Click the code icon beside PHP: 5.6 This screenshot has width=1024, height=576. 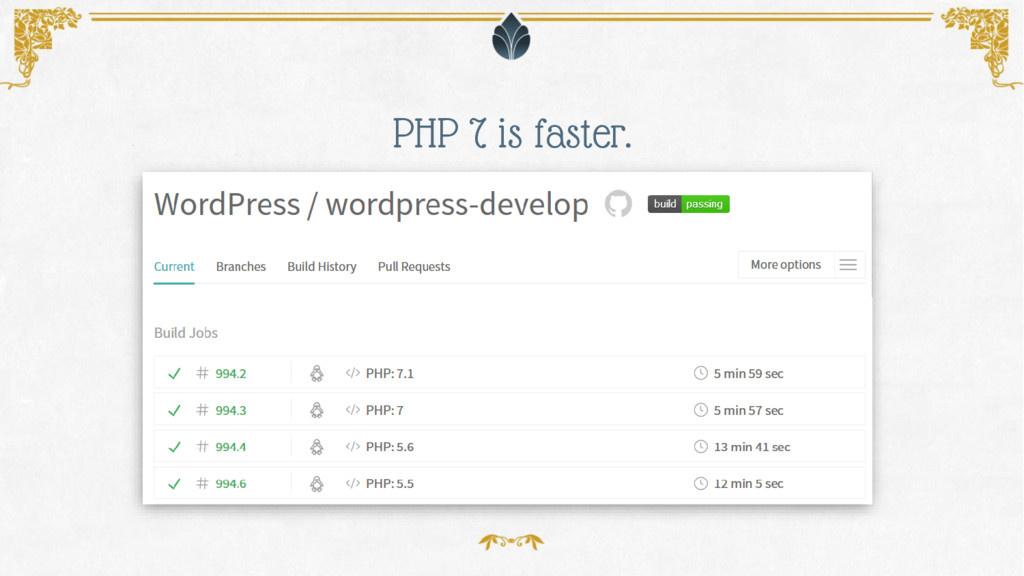tap(353, 446)
